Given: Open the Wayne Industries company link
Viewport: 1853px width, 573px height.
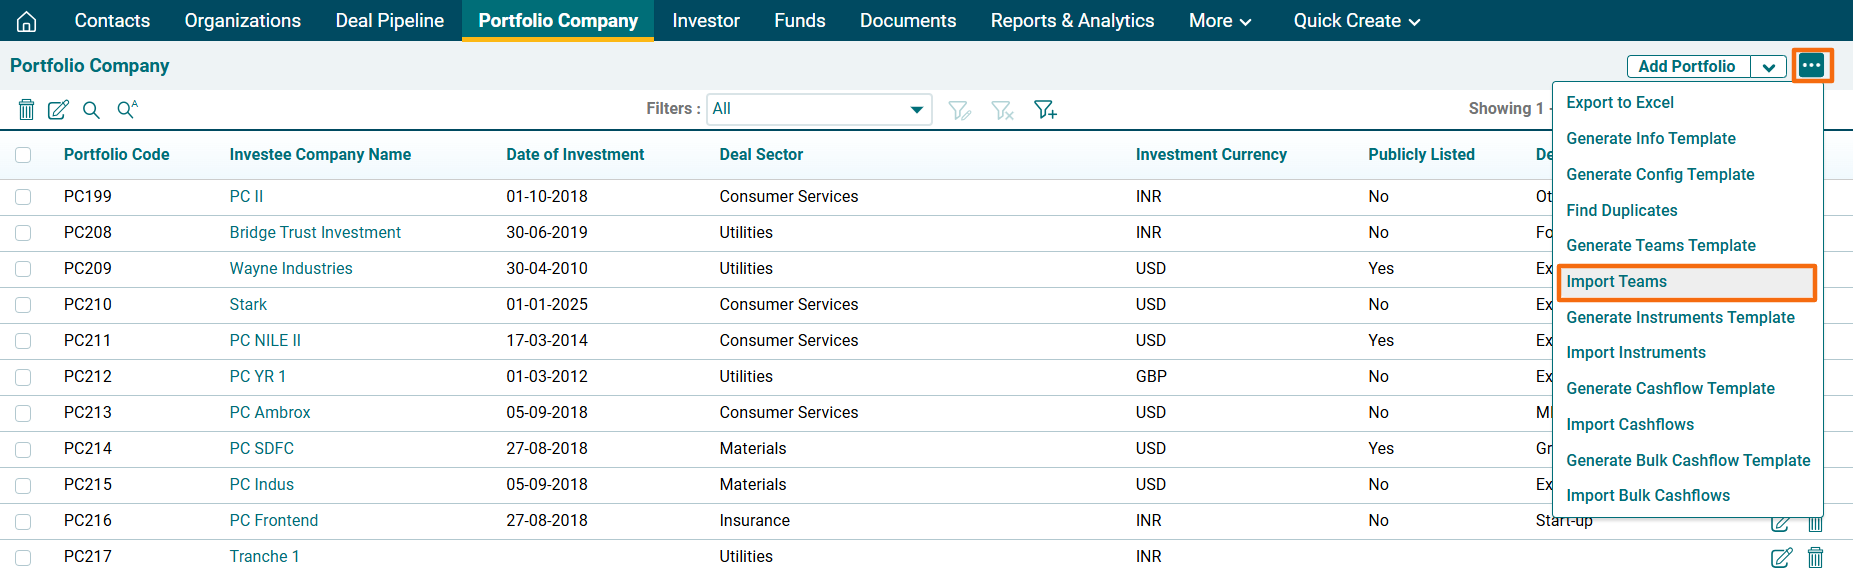Looking at the screenshot, I should pos(291,269).
